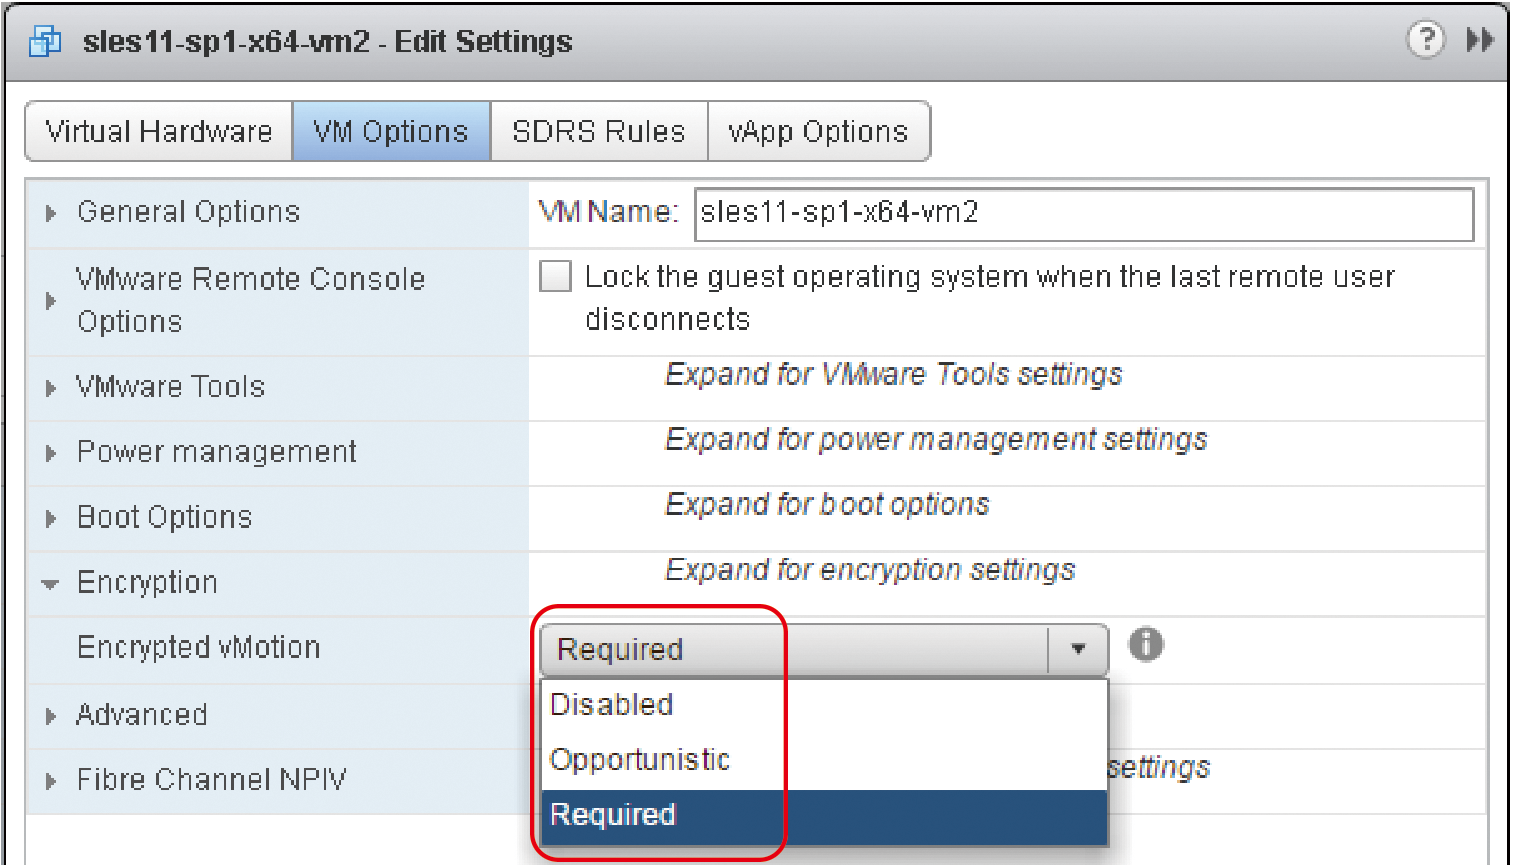The height and width of the screenshot is (865, 1513).
Task: Enable lock guest operating system checkbox
Action: pos(555,276)
